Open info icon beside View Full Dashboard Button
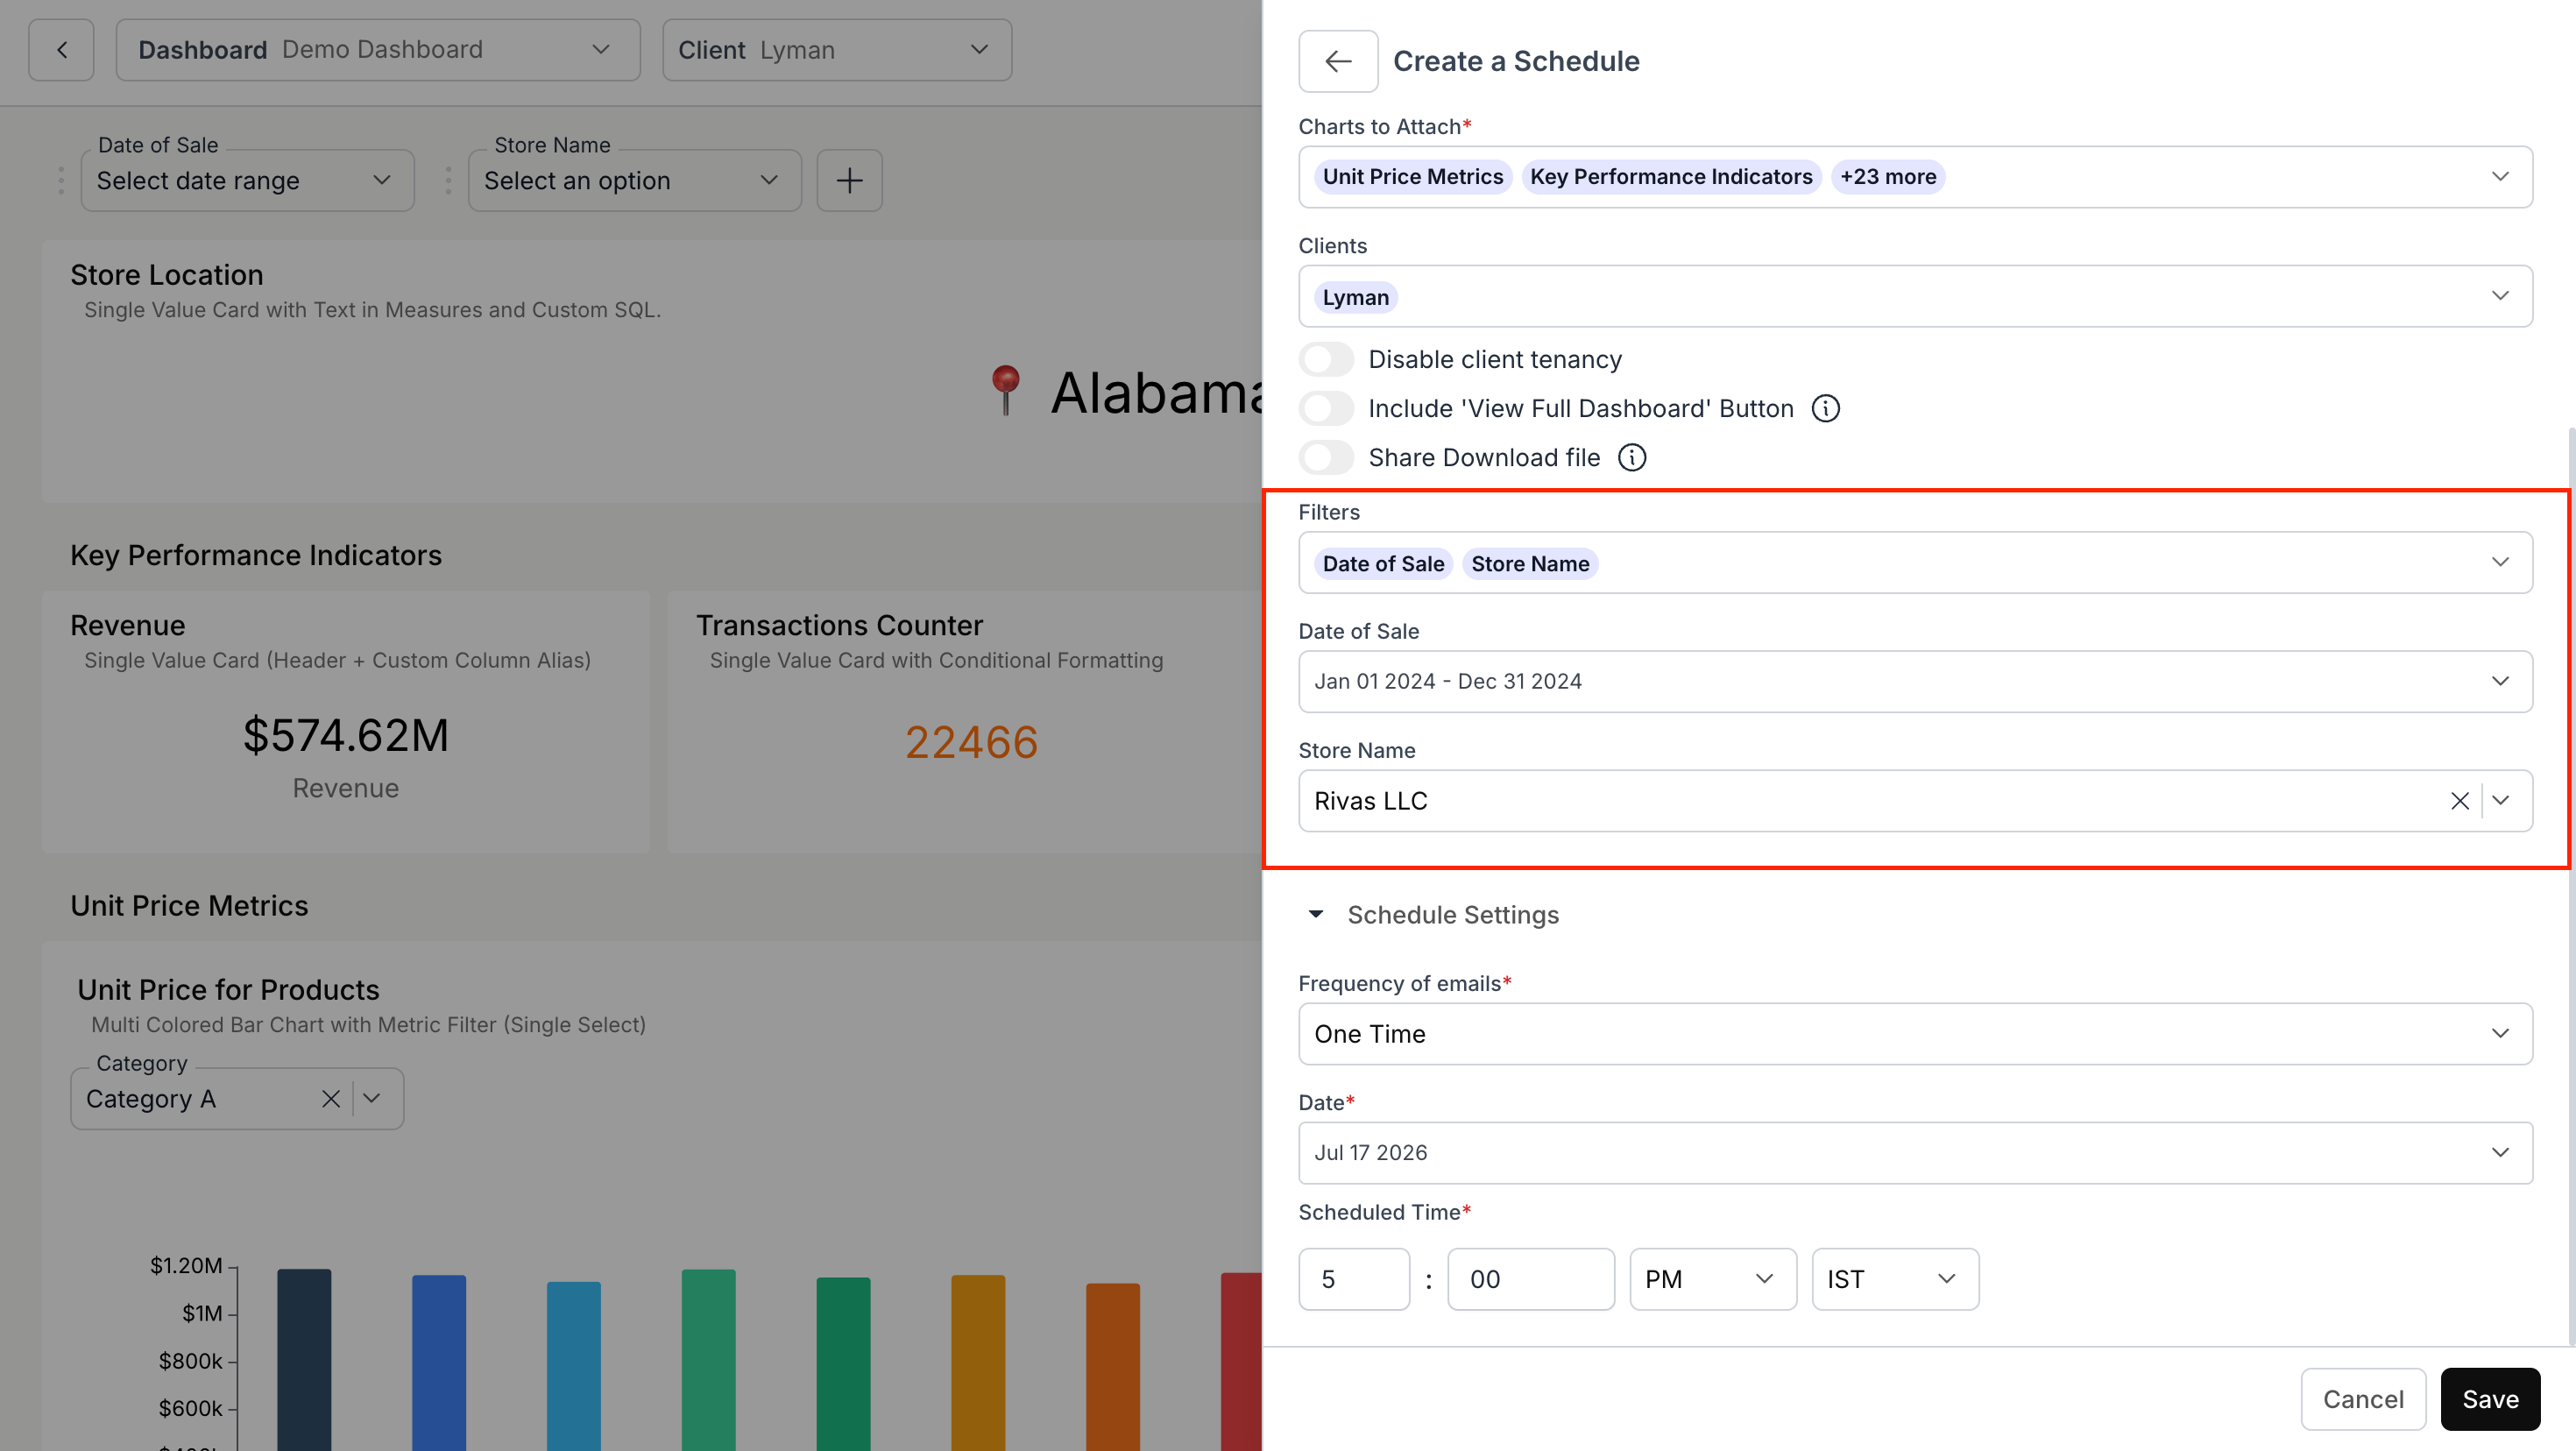The width and height of the screenshot is (2576, 1451). [1825, 408]
